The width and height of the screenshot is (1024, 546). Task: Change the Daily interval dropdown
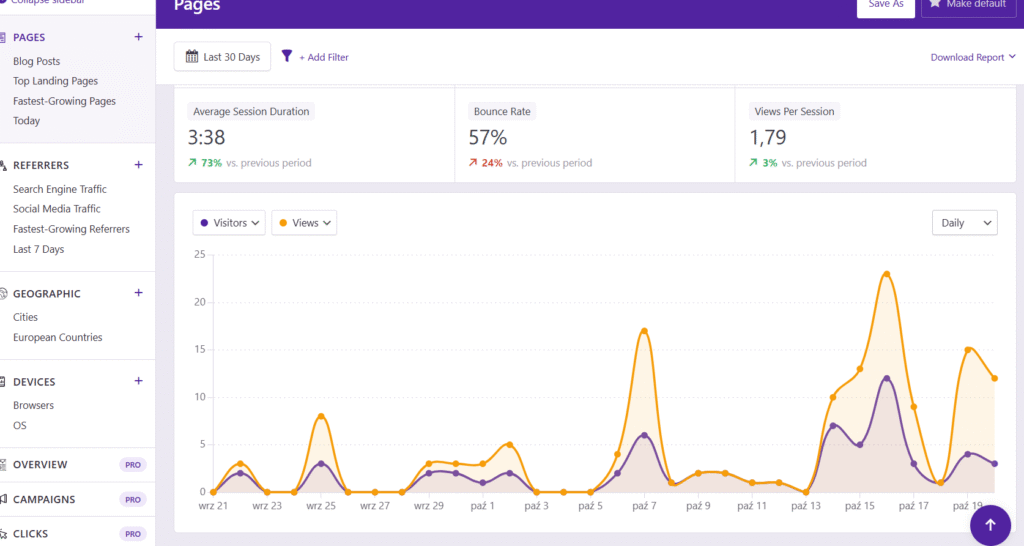tap(964, 223)
